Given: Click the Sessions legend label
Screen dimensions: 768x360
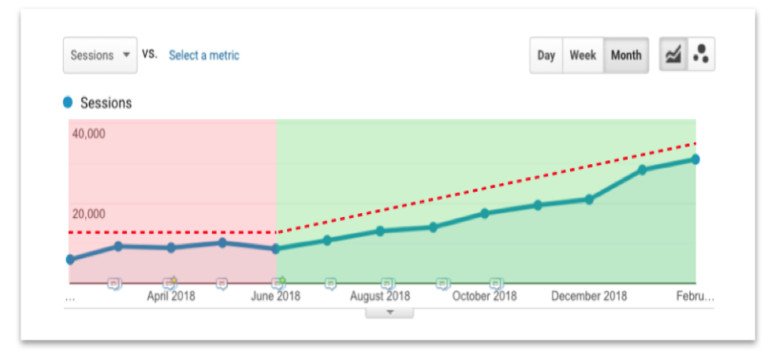Looking at the screenshot, I should tap(106, 103).
